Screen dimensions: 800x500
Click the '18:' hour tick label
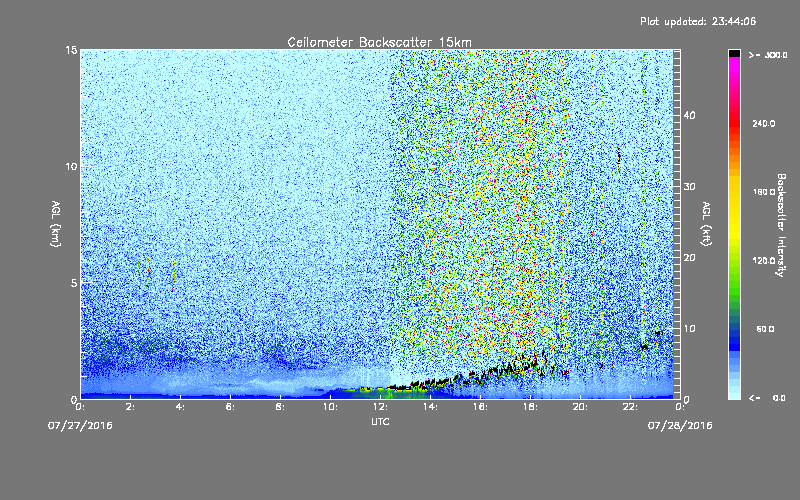(530, 407)
